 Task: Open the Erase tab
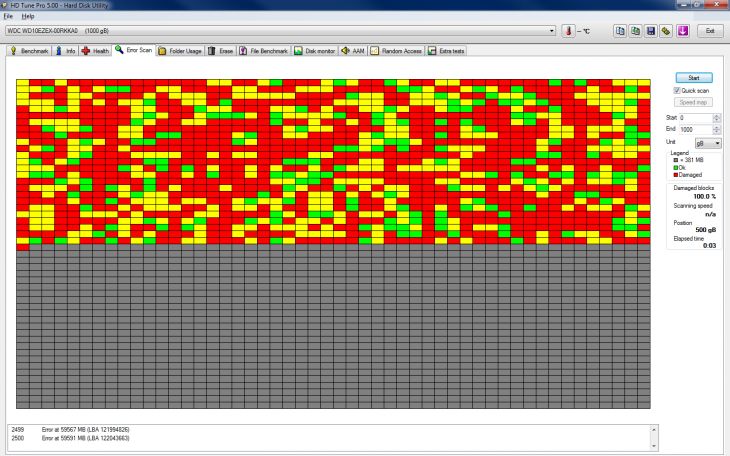[x=221, y=51]
